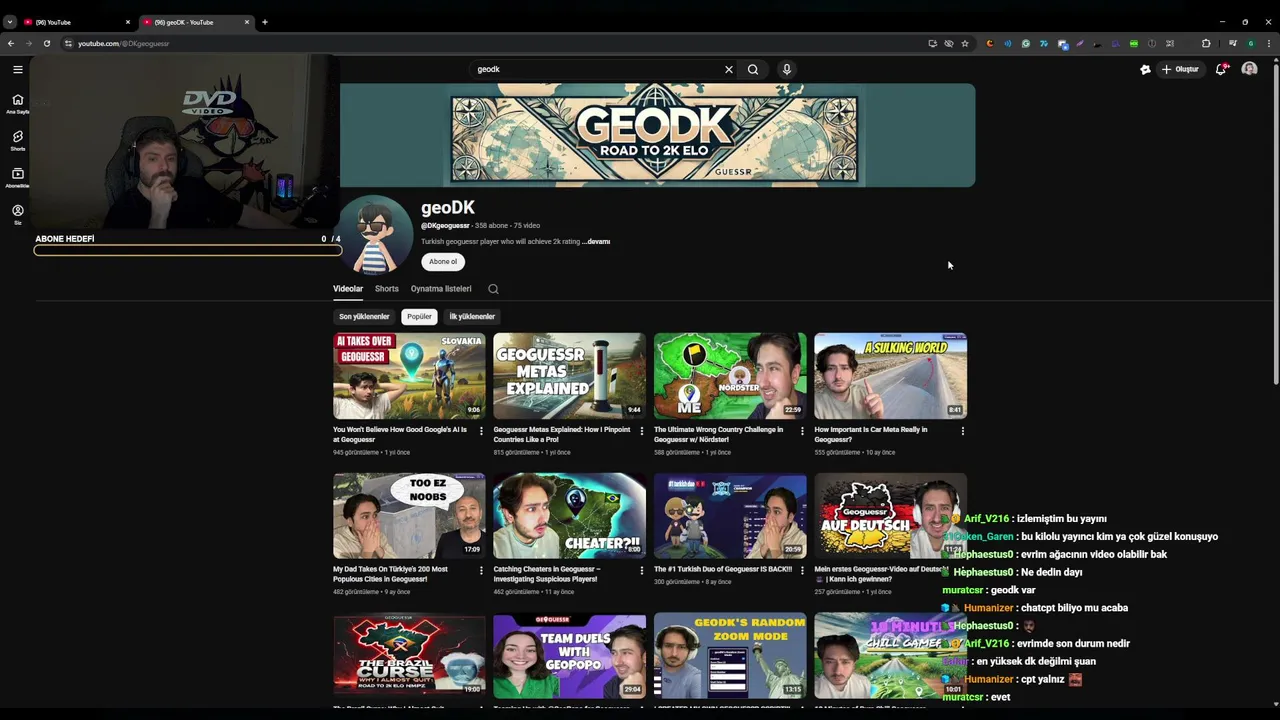This screenshot has width=1280, height=720.
Task: Click the magnifier search button
Action: [x=753, y=69]
